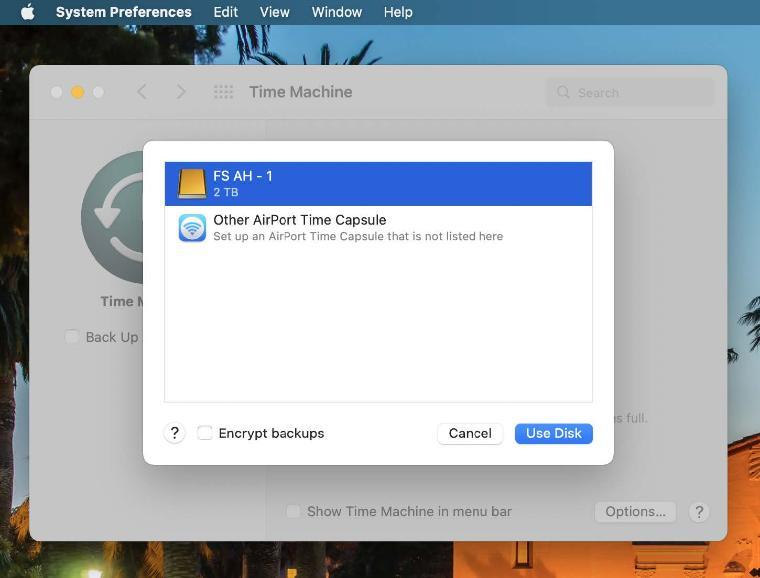The image size is (760, 578).
Task: Open the Options... button
Action: pos(635,511)
